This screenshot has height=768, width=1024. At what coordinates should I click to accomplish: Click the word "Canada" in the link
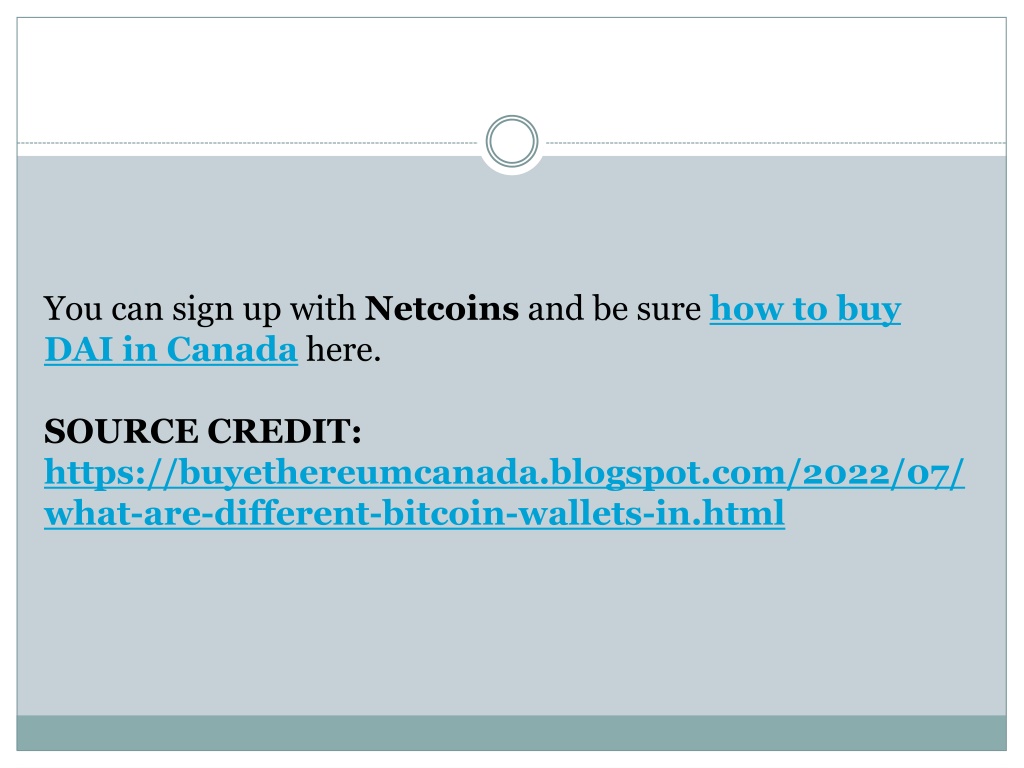pos(232,349)
